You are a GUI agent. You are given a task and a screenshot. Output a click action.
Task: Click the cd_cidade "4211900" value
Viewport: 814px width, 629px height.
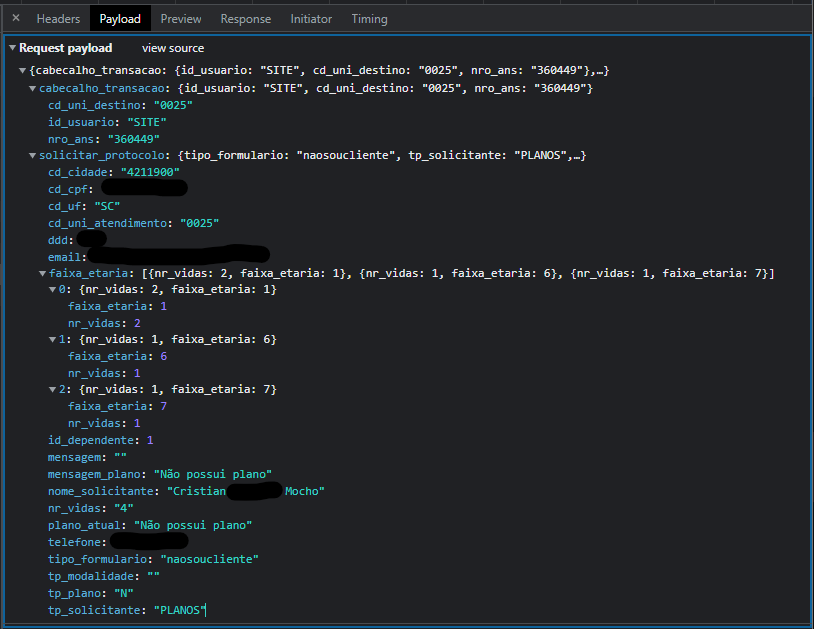click(x=151, y=172)
